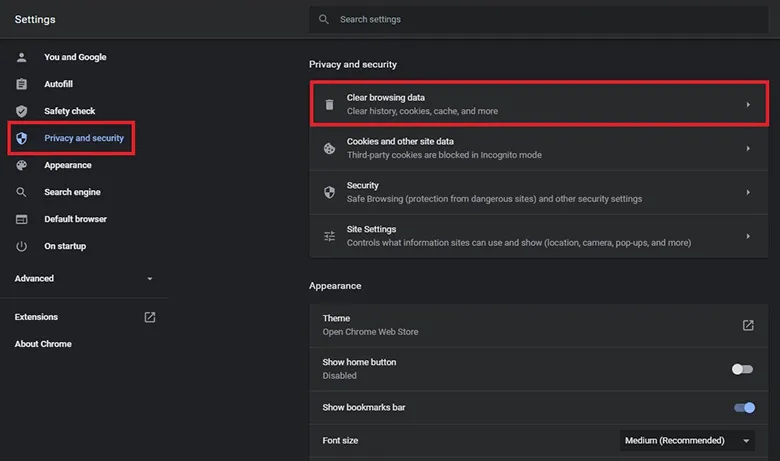The image size is (780, 461).
Task: Click the Search settings input field
Action: click(x=540, y=19)
